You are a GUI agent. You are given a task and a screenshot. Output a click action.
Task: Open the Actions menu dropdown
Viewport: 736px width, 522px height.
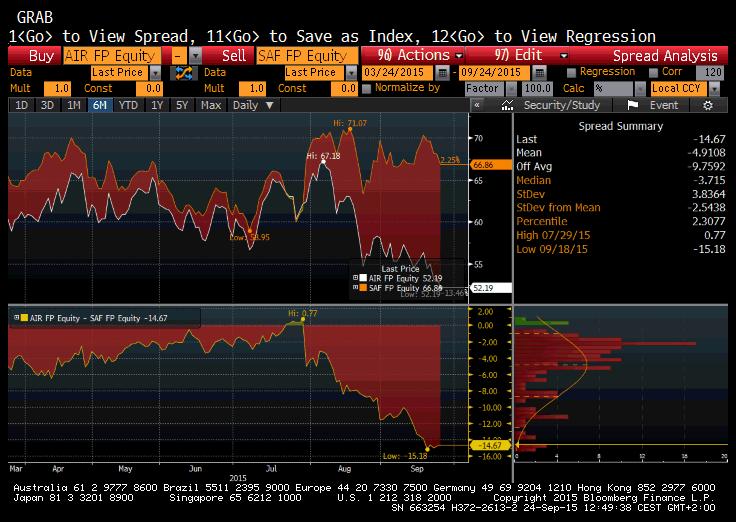tap(459, 55)
